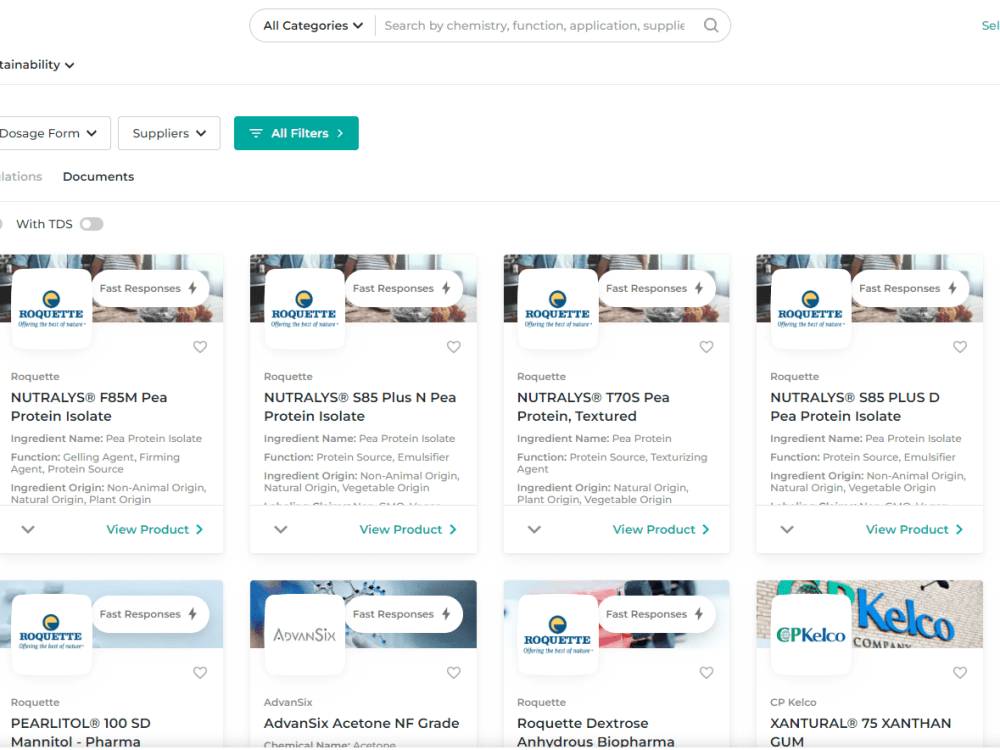The height and width of the screenshot is (750, 1000).
Task: Favorite NUTRALYS S85 PLUS D heart
Action: [960, 347]
